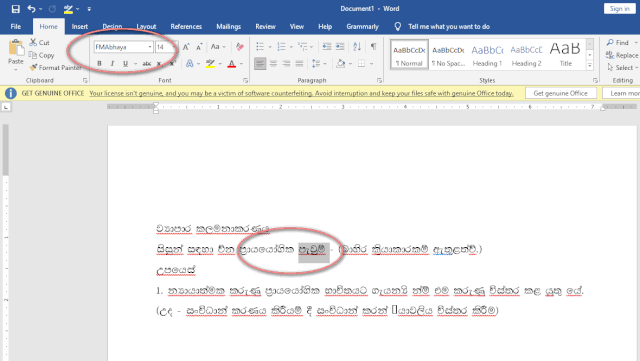Open the File menu tab
This screenshot has width=640, height=361.
[x=16, y=27]
